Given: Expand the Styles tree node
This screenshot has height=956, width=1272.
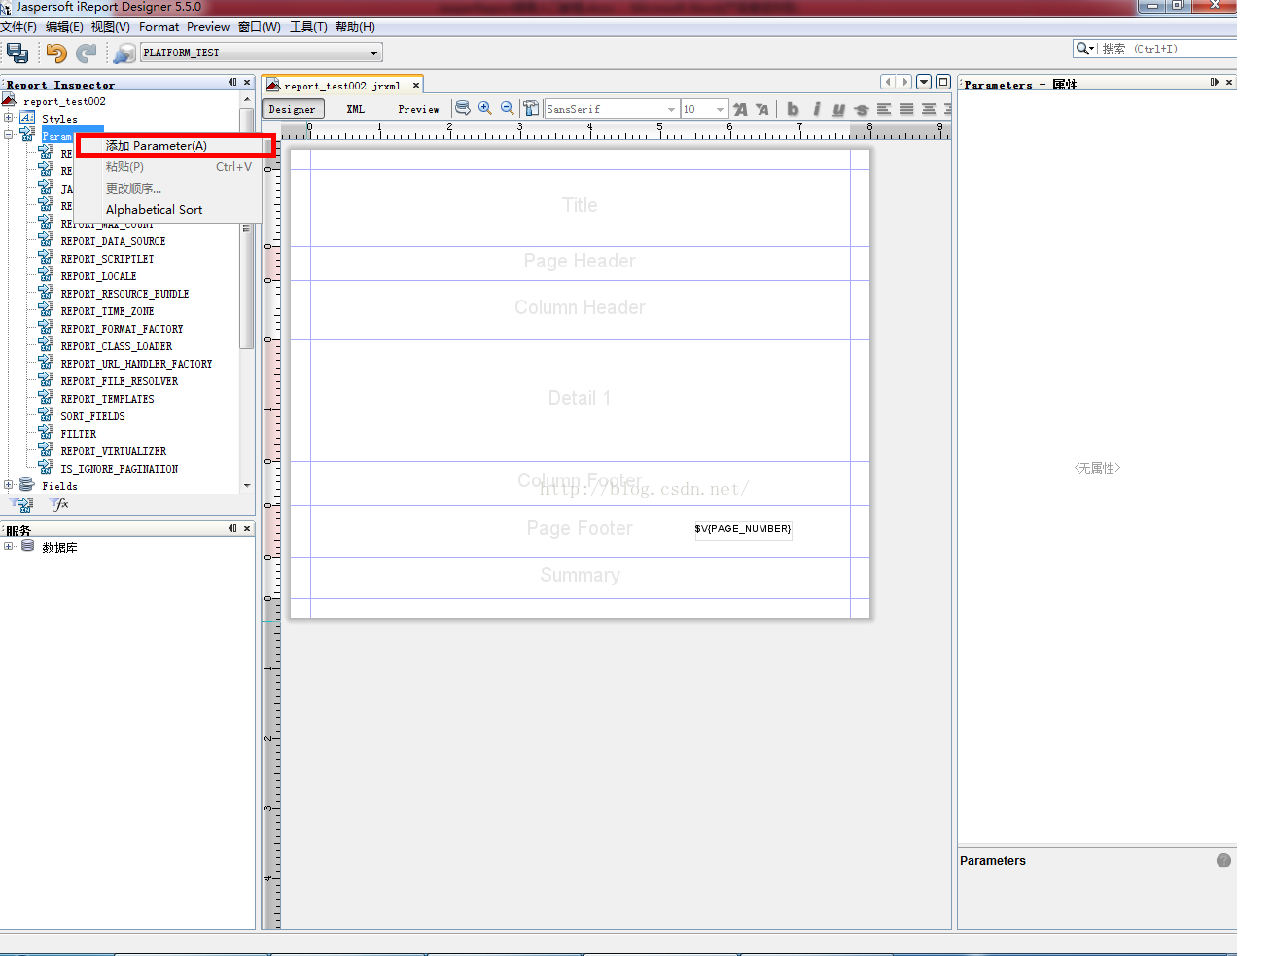Looking at the screenshot, I should [9, 118].
